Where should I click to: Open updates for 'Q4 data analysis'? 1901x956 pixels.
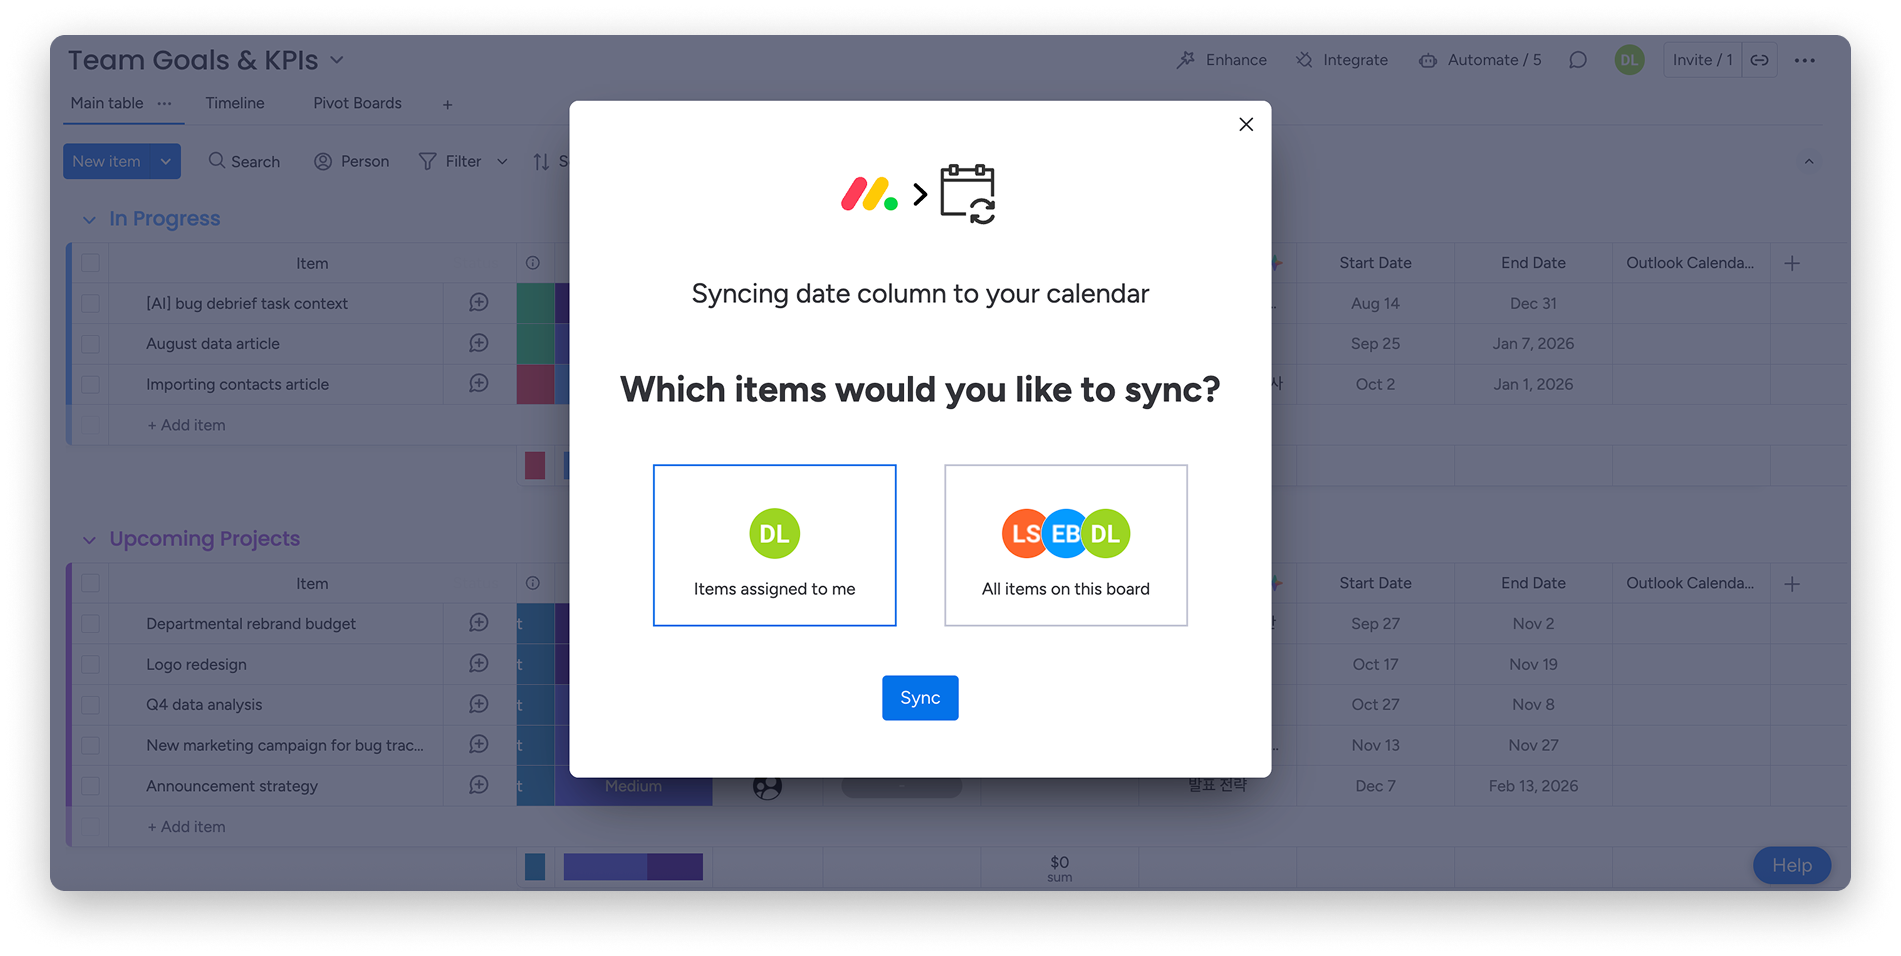[479, 704]
